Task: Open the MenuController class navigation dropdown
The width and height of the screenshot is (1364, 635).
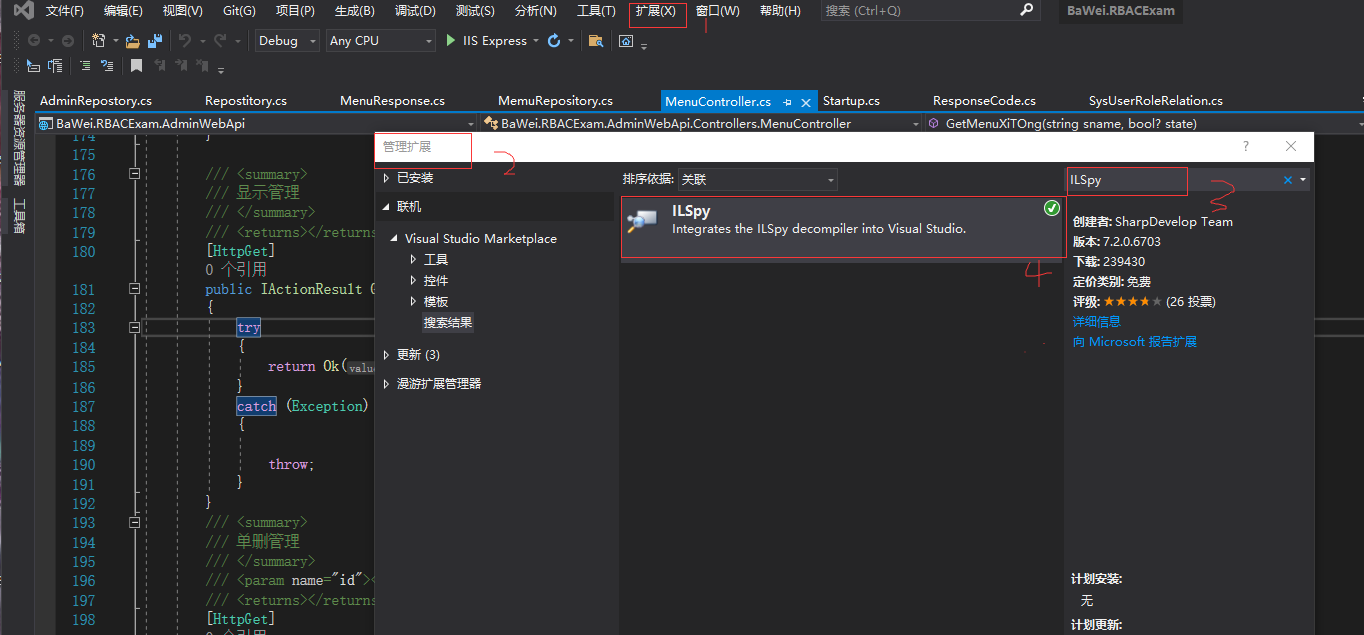Action: (702, 124)
